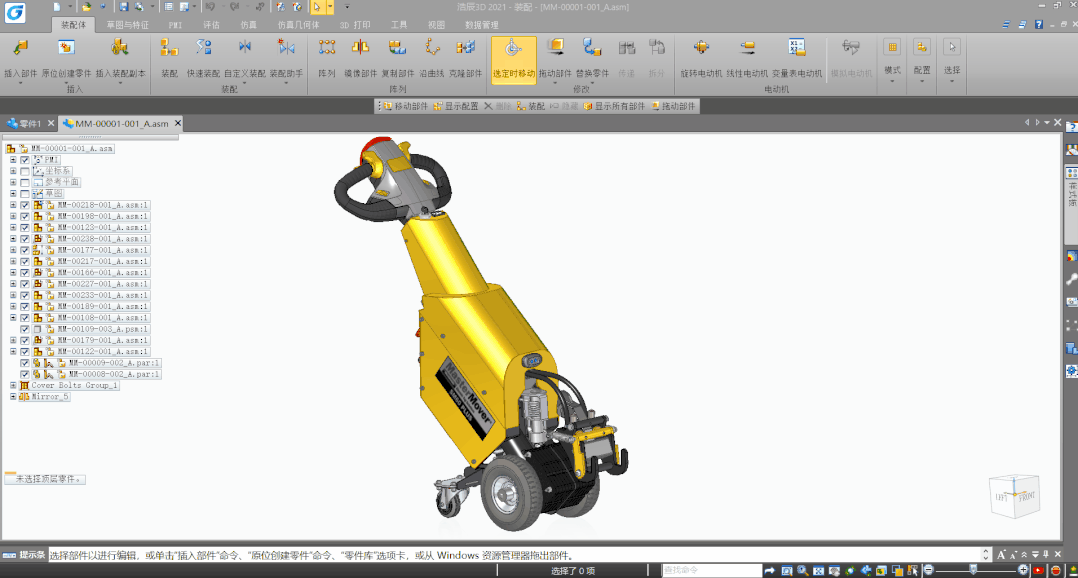Expand the Mirror_5 tree node
Viewport: 1078px width, 578px height.
13,397
